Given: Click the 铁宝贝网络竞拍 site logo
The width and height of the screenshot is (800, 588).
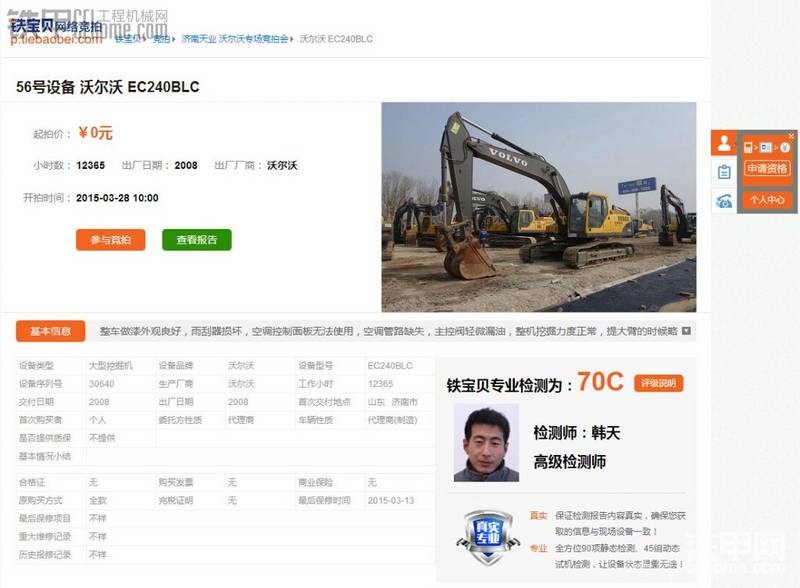Looking at the screenshot, I should pyautogui.click(x=56, y=31).
